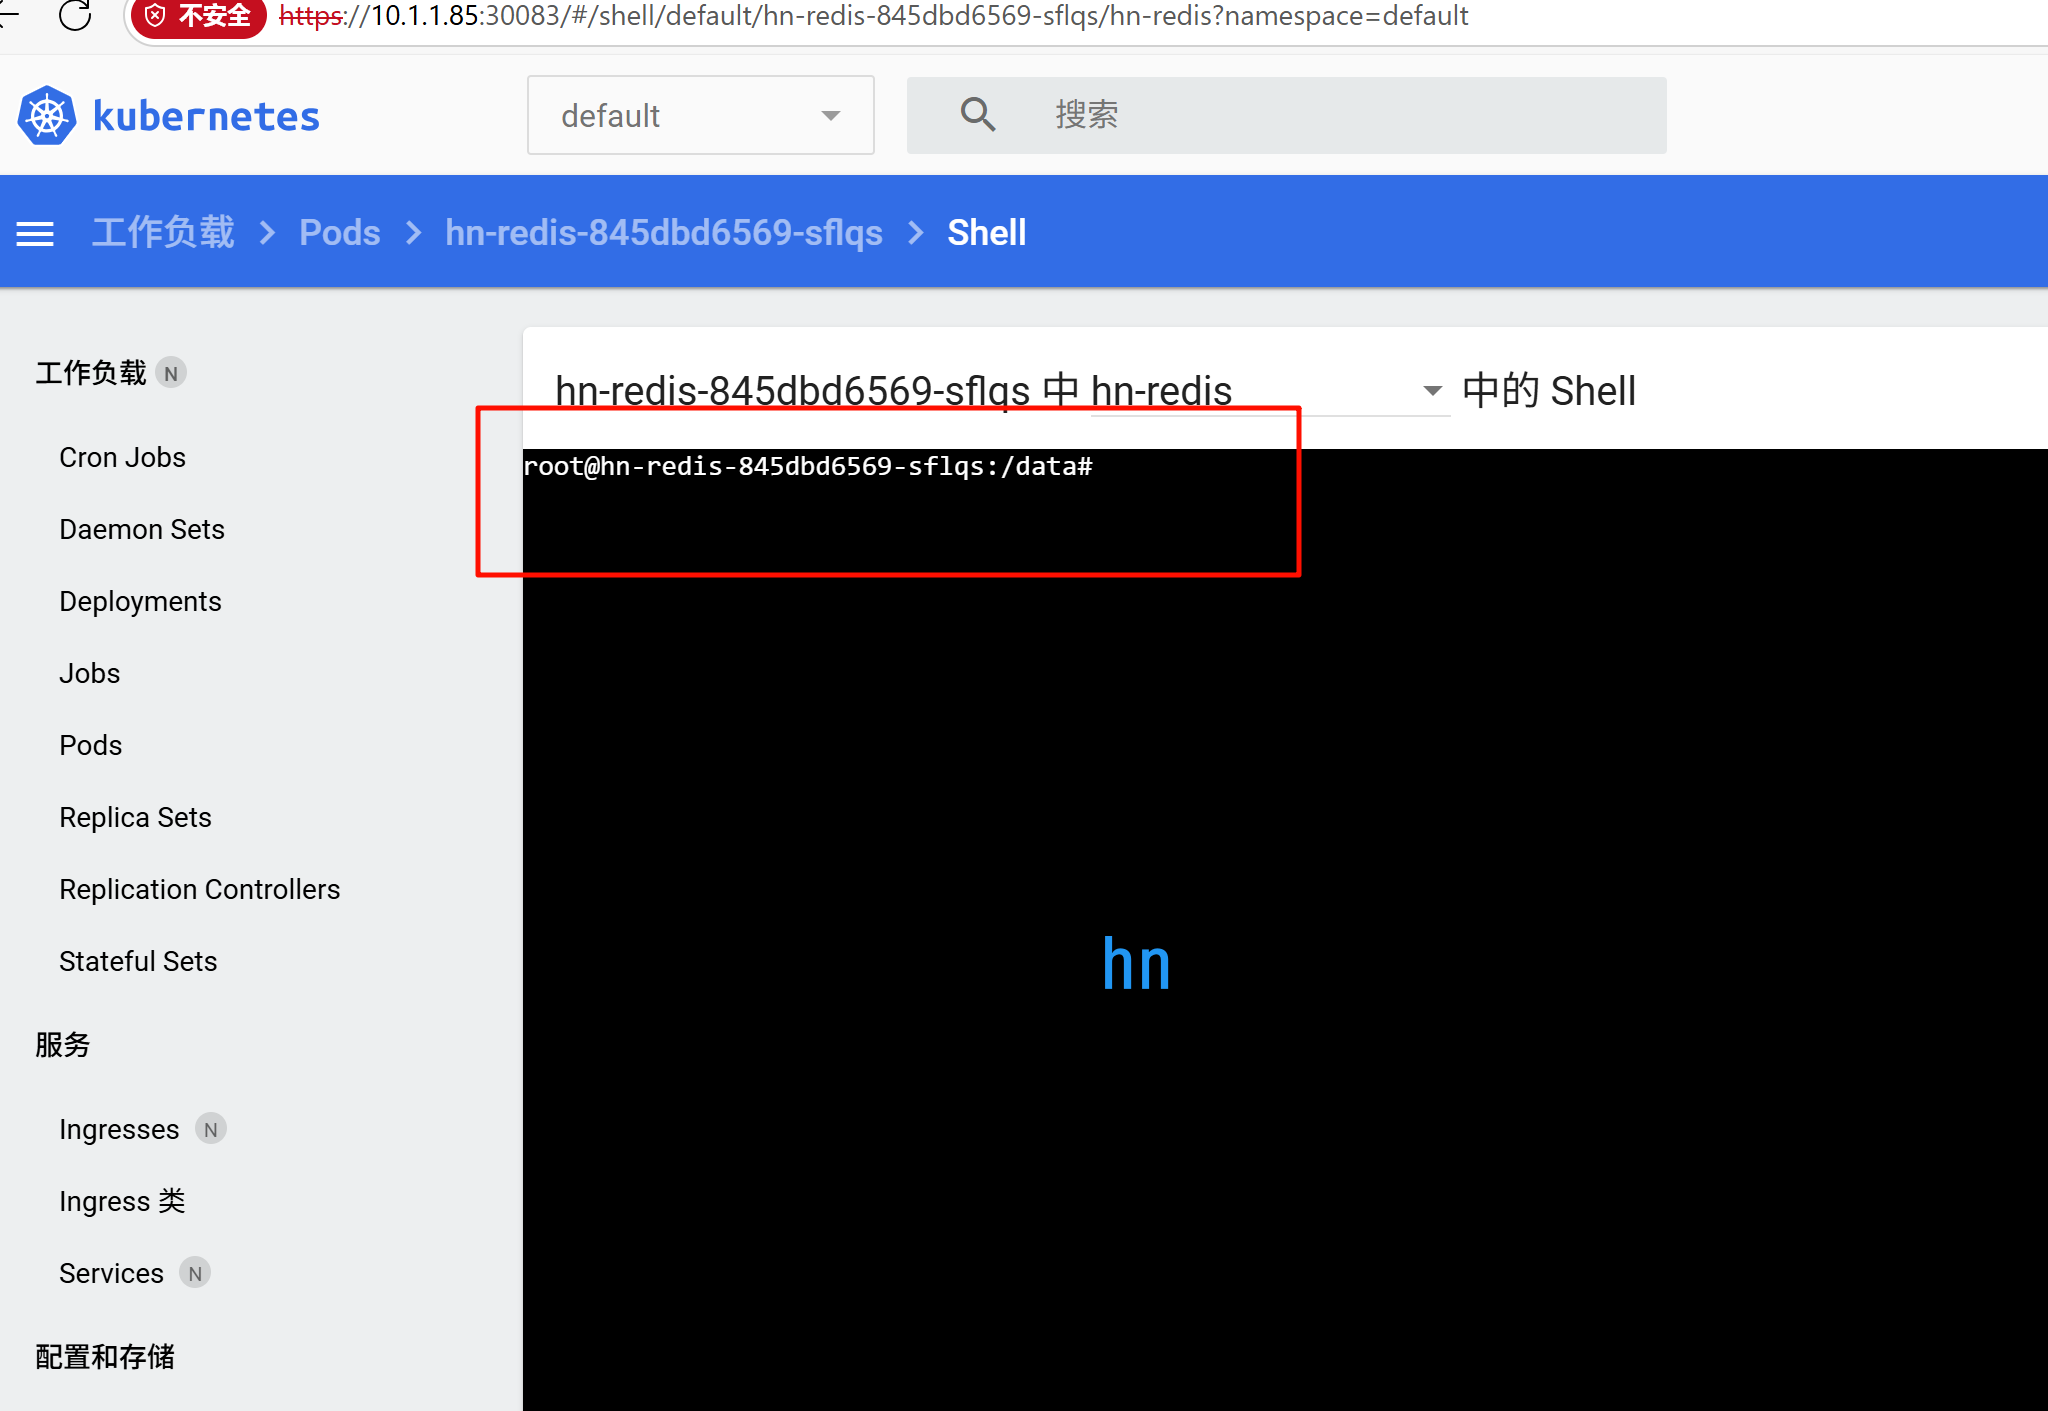Go to Pods breadcrumb link
Screen dimensions: 2048x1411
pyautogui.click(x=339, y=233)
